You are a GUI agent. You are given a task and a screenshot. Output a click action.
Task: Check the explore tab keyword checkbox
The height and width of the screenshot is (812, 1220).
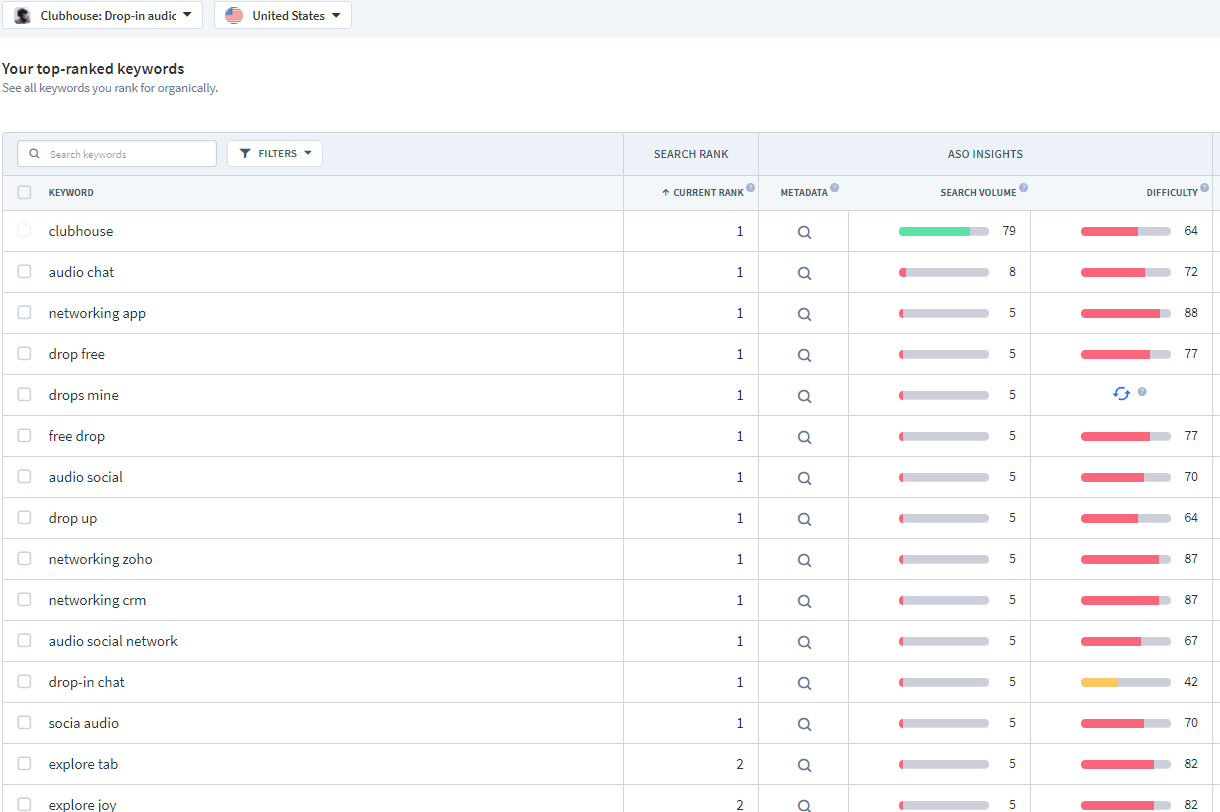pos(25,764)
